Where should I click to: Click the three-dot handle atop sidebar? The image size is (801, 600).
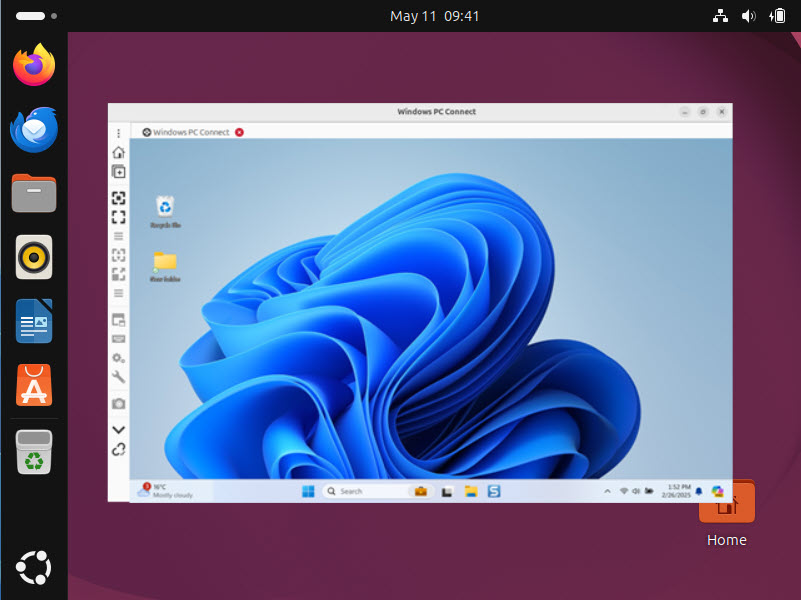119,133
